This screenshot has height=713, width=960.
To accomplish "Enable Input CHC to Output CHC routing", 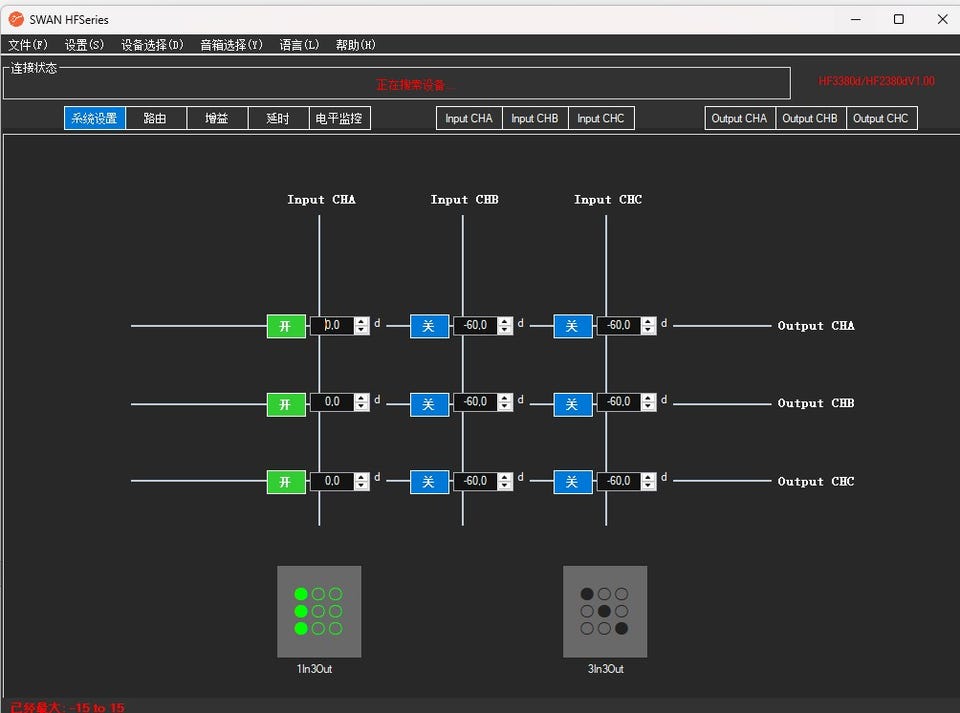I will pos(572,482).
